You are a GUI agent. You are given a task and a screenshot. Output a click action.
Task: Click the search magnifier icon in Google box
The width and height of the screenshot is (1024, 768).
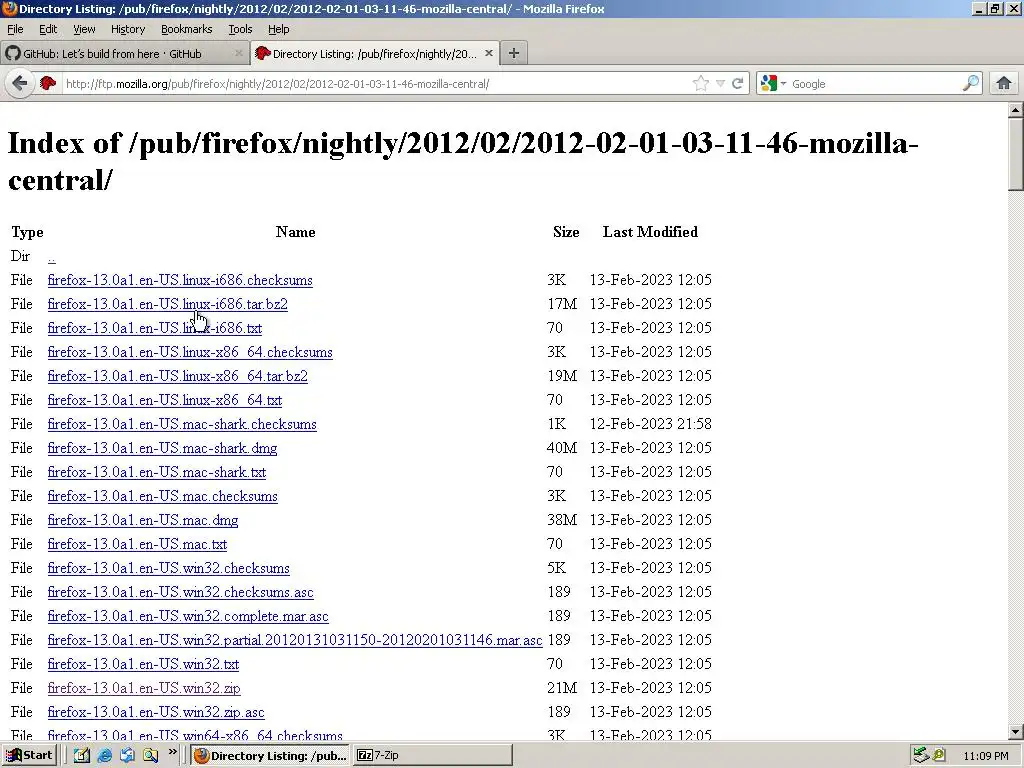970,84
